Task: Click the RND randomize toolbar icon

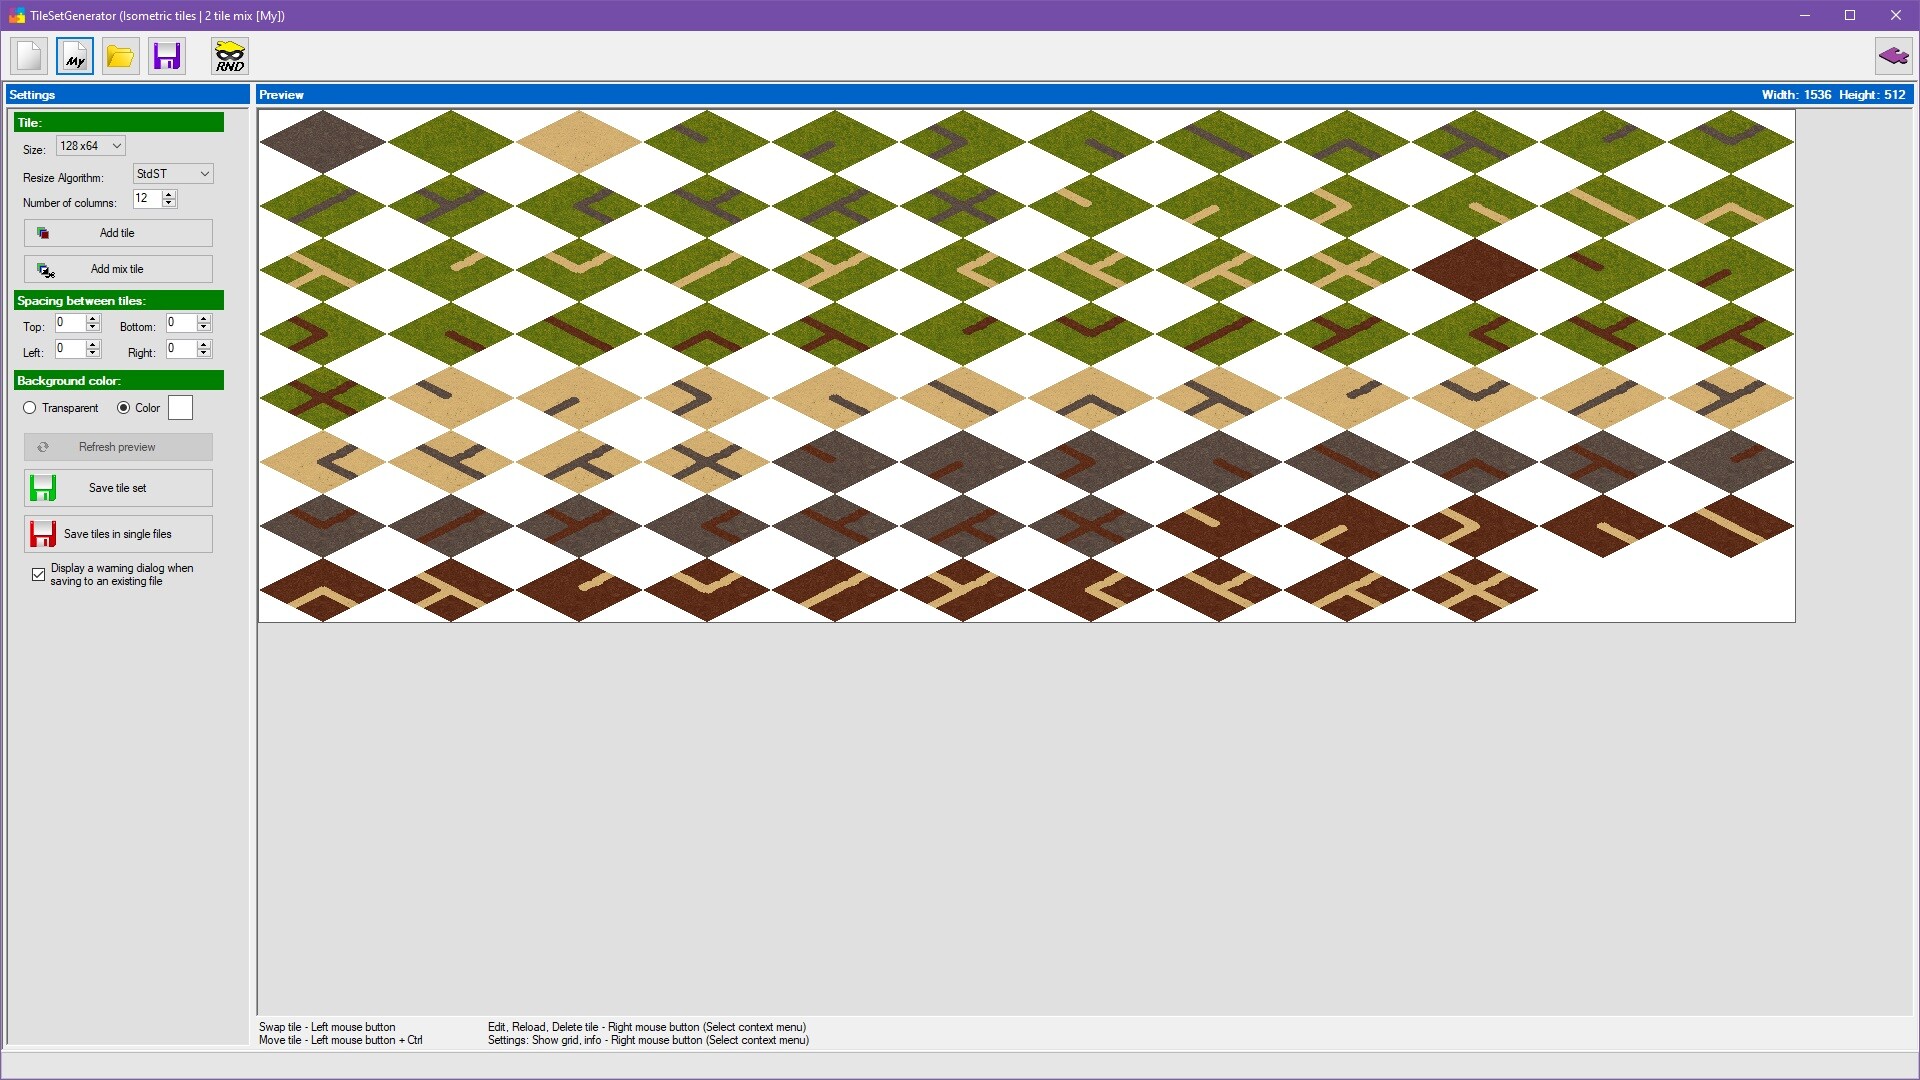Action: 228,56
